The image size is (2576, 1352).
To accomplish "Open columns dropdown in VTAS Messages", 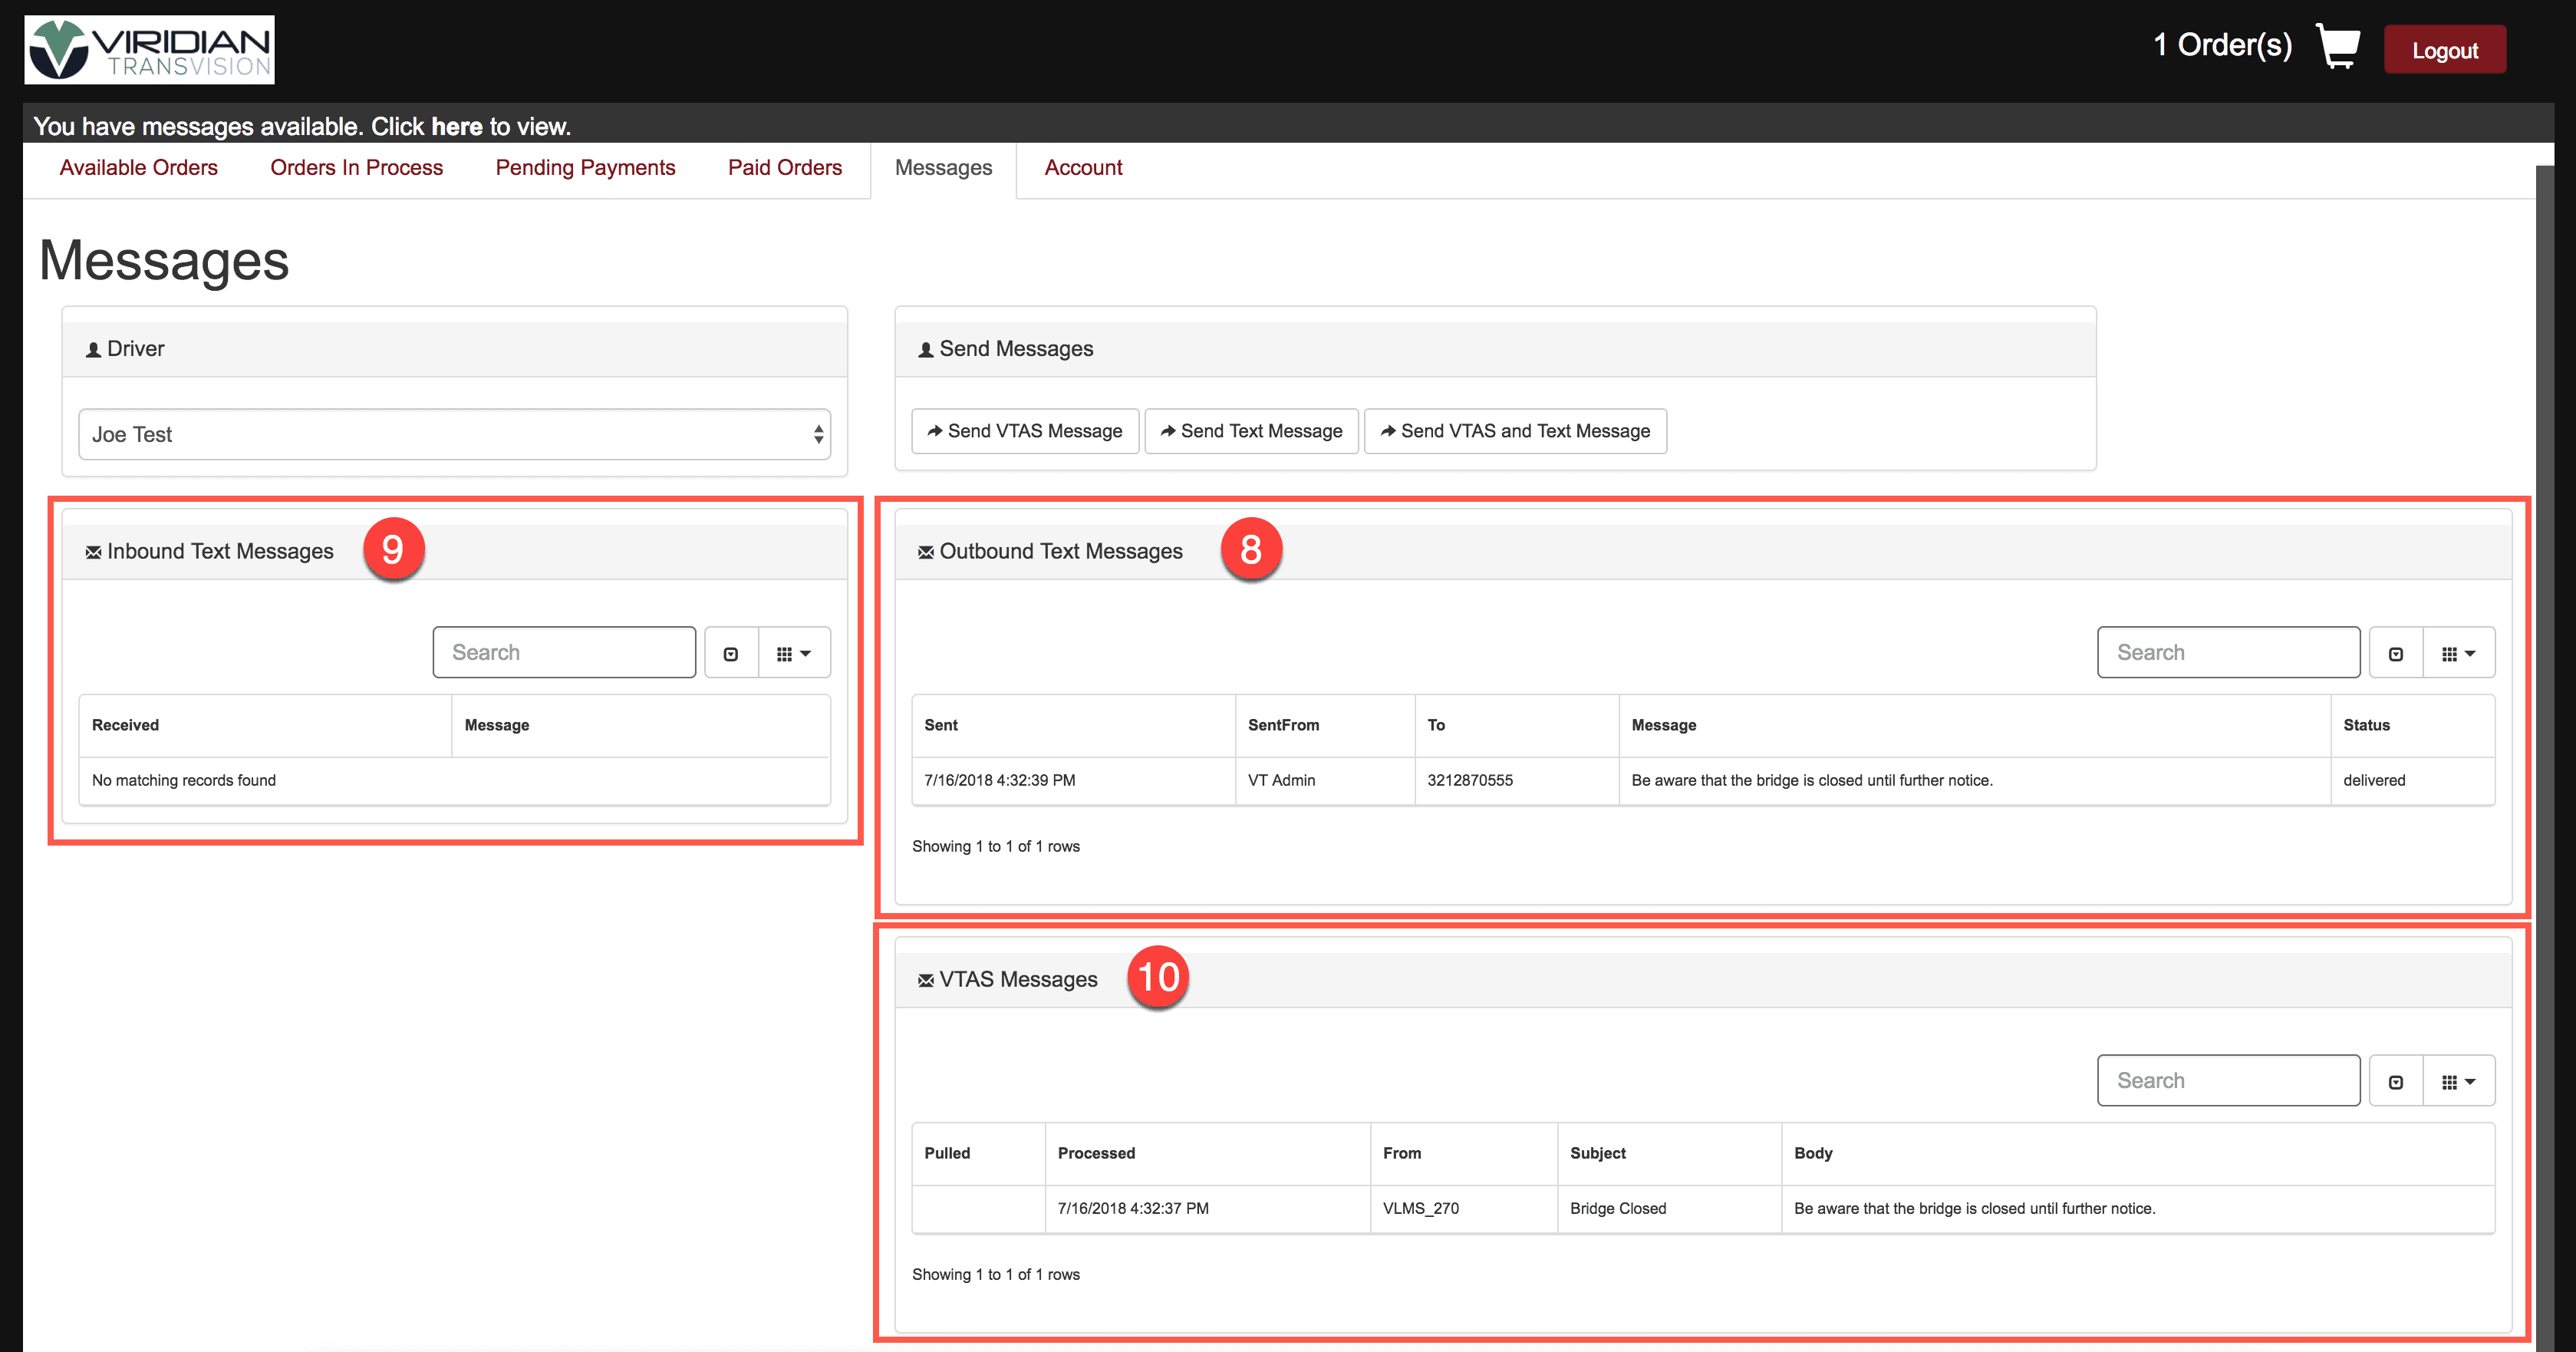I will click(x=2458, y=1081).
